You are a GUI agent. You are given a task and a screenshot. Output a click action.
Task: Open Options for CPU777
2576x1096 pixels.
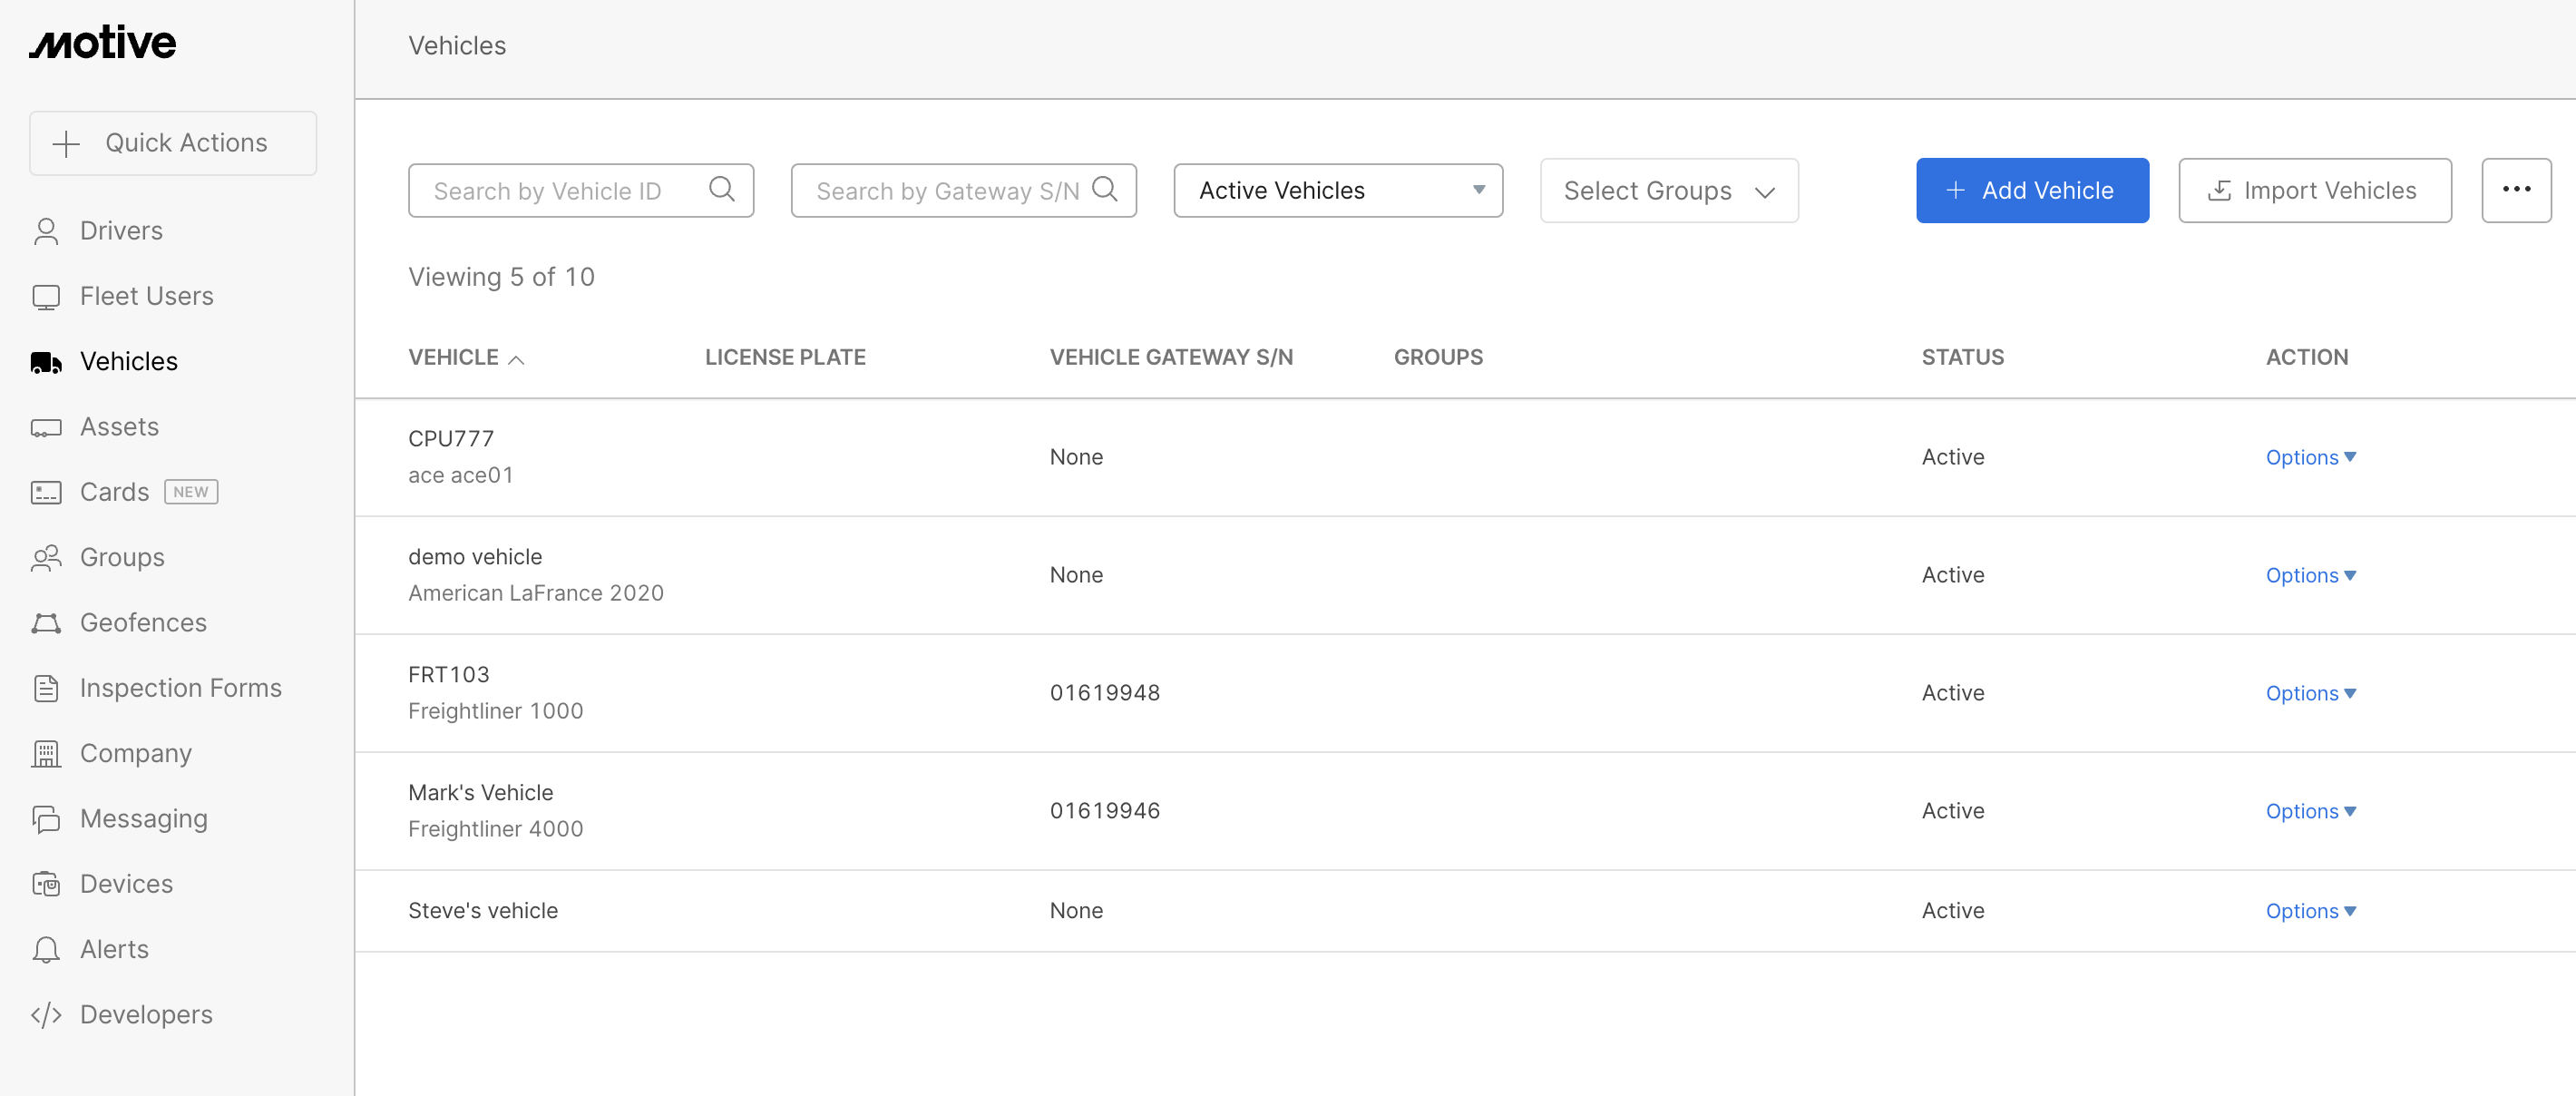[2310, 457]
